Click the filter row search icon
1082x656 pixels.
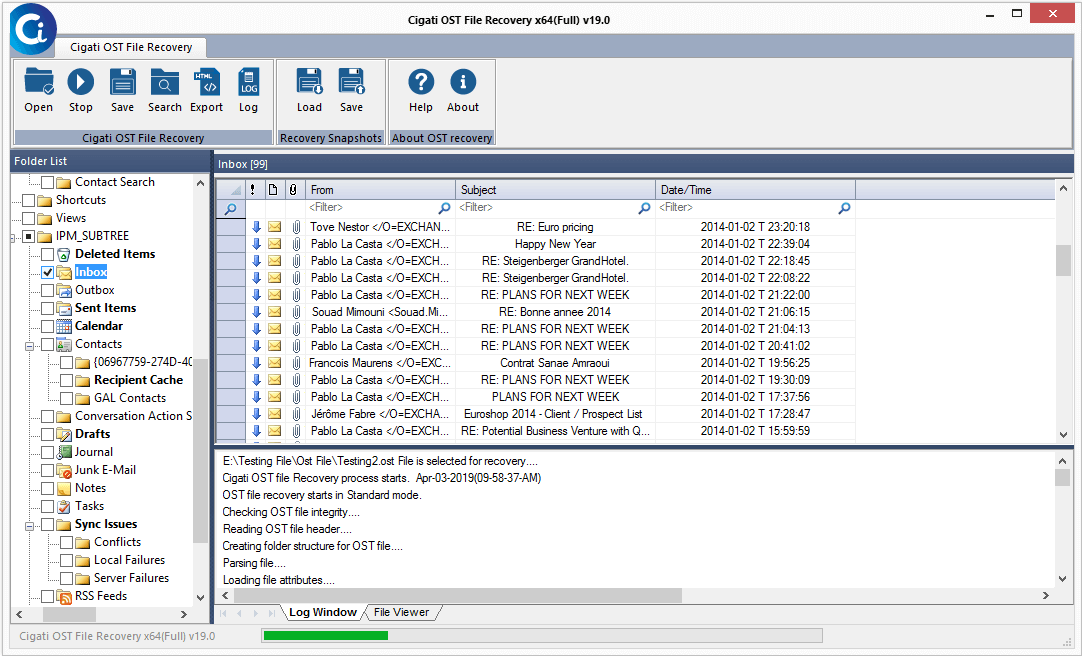230,208
